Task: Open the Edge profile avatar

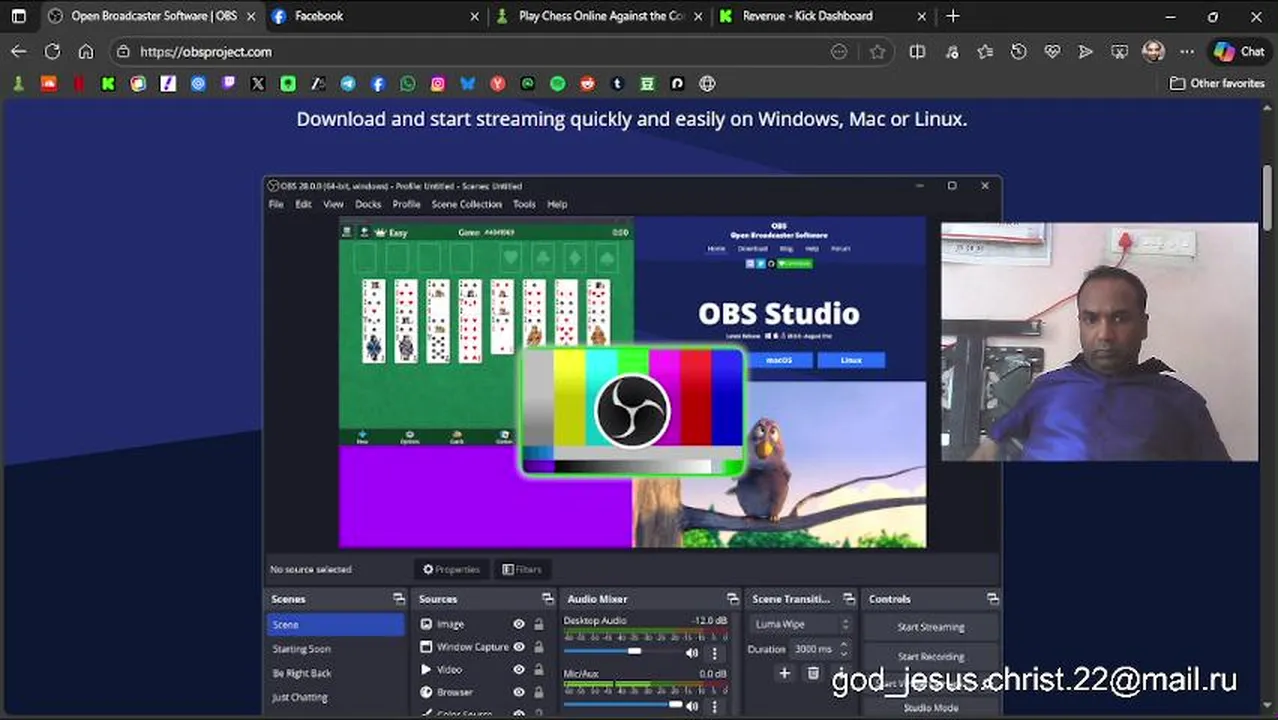Action: pyautogui.click(x=1153, y=52)
